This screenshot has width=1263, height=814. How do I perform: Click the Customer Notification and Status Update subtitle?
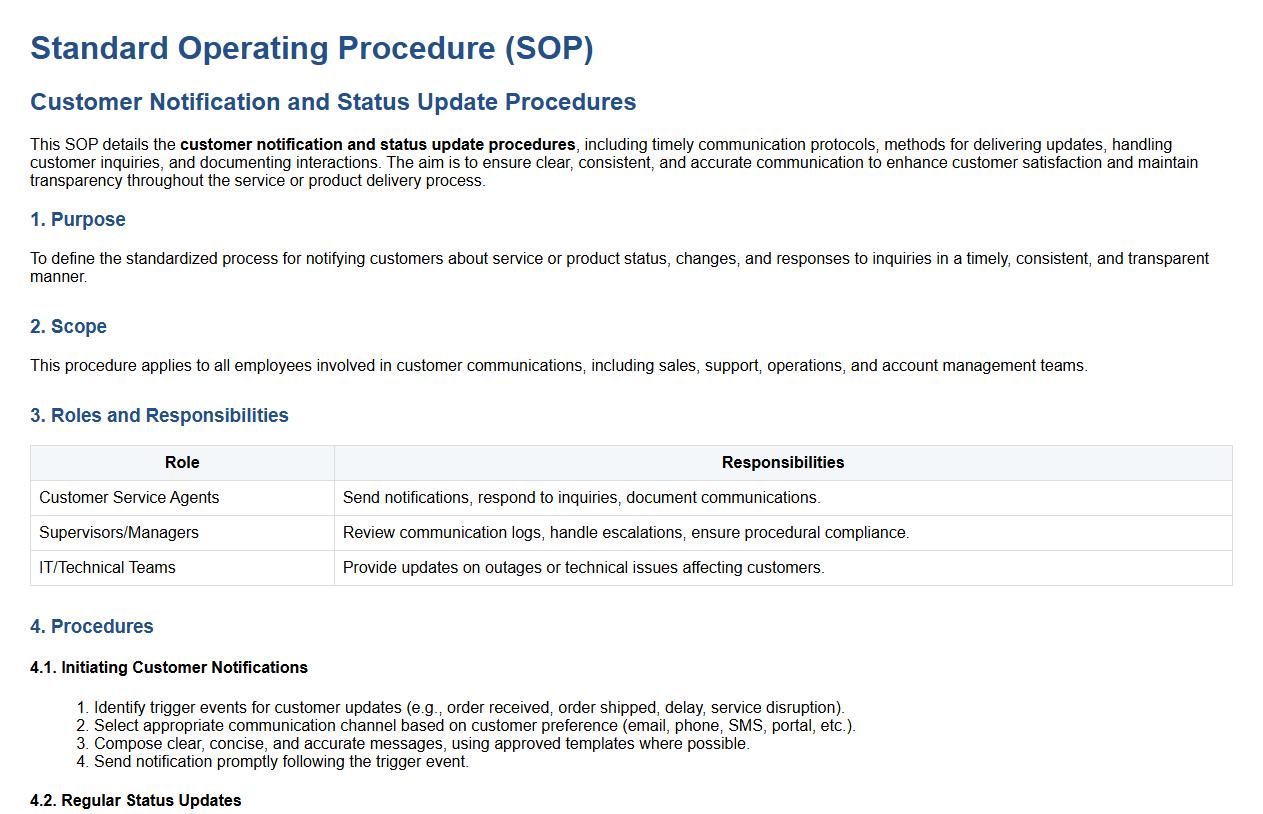[x=333, y=102]
